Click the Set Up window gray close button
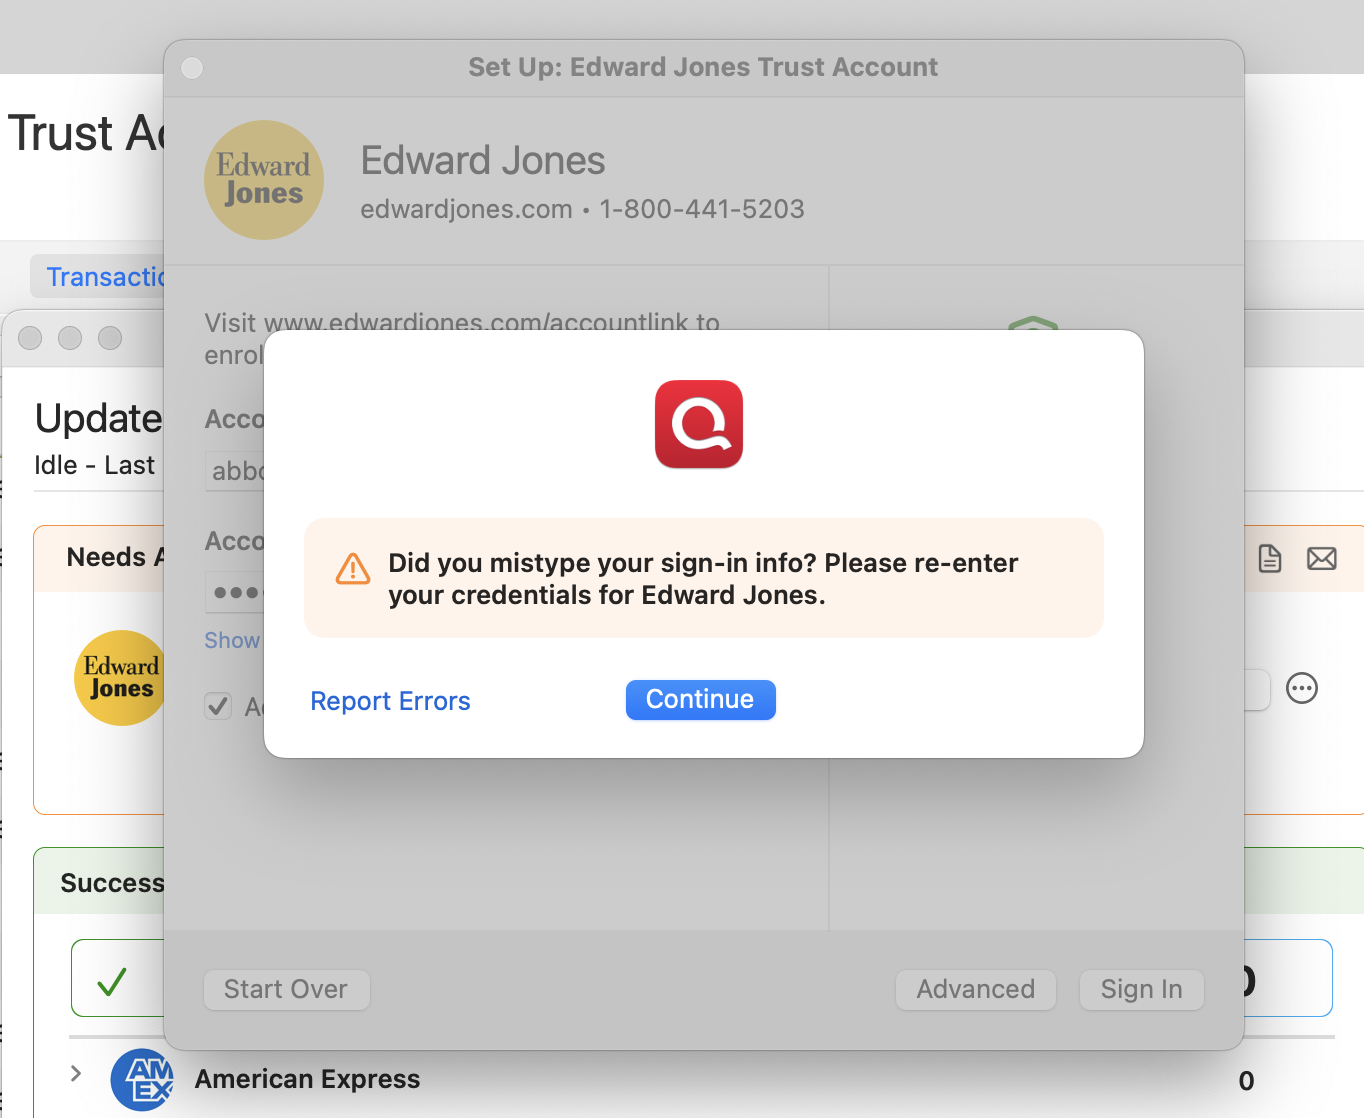The height and width of the screenshot is (1118, 1364). pyautogui.click(x=192, y=68)
